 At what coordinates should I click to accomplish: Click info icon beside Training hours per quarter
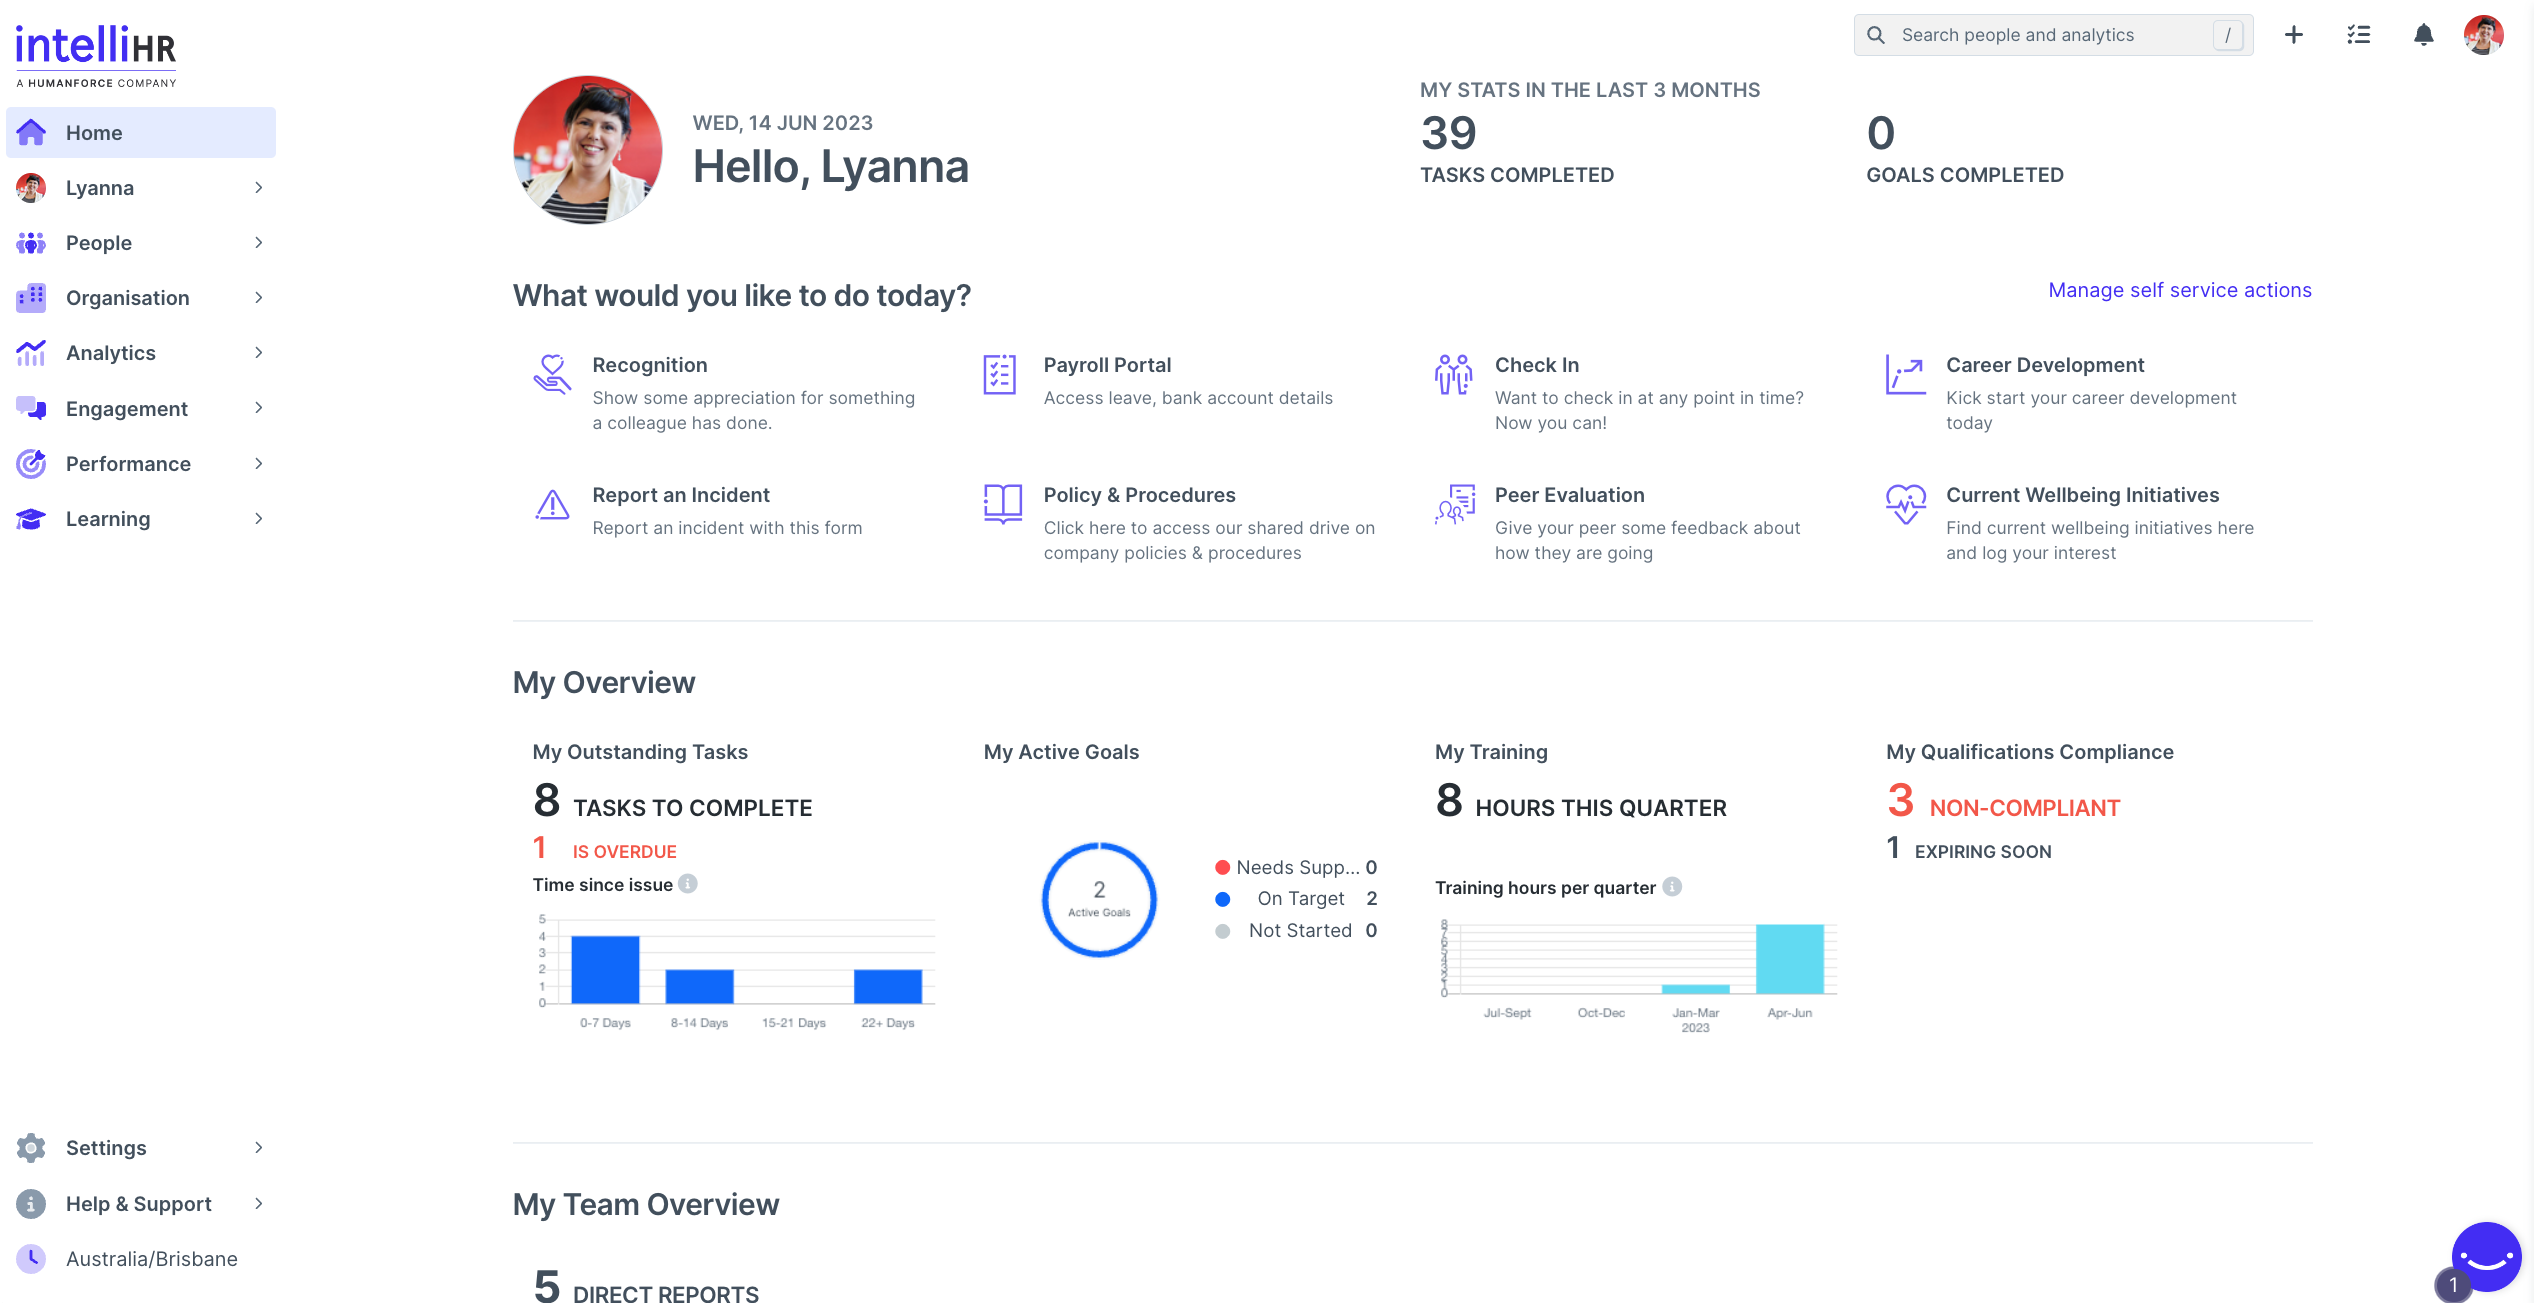[1672, 887]
